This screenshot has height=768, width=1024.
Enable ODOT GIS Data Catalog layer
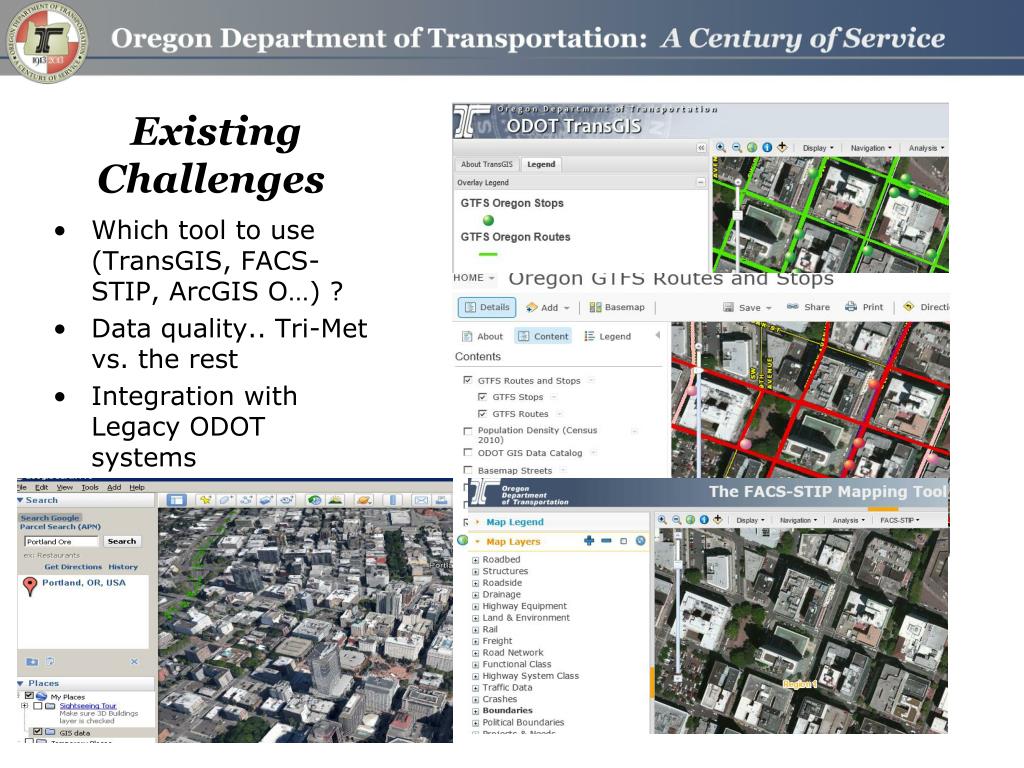[468, 452]
